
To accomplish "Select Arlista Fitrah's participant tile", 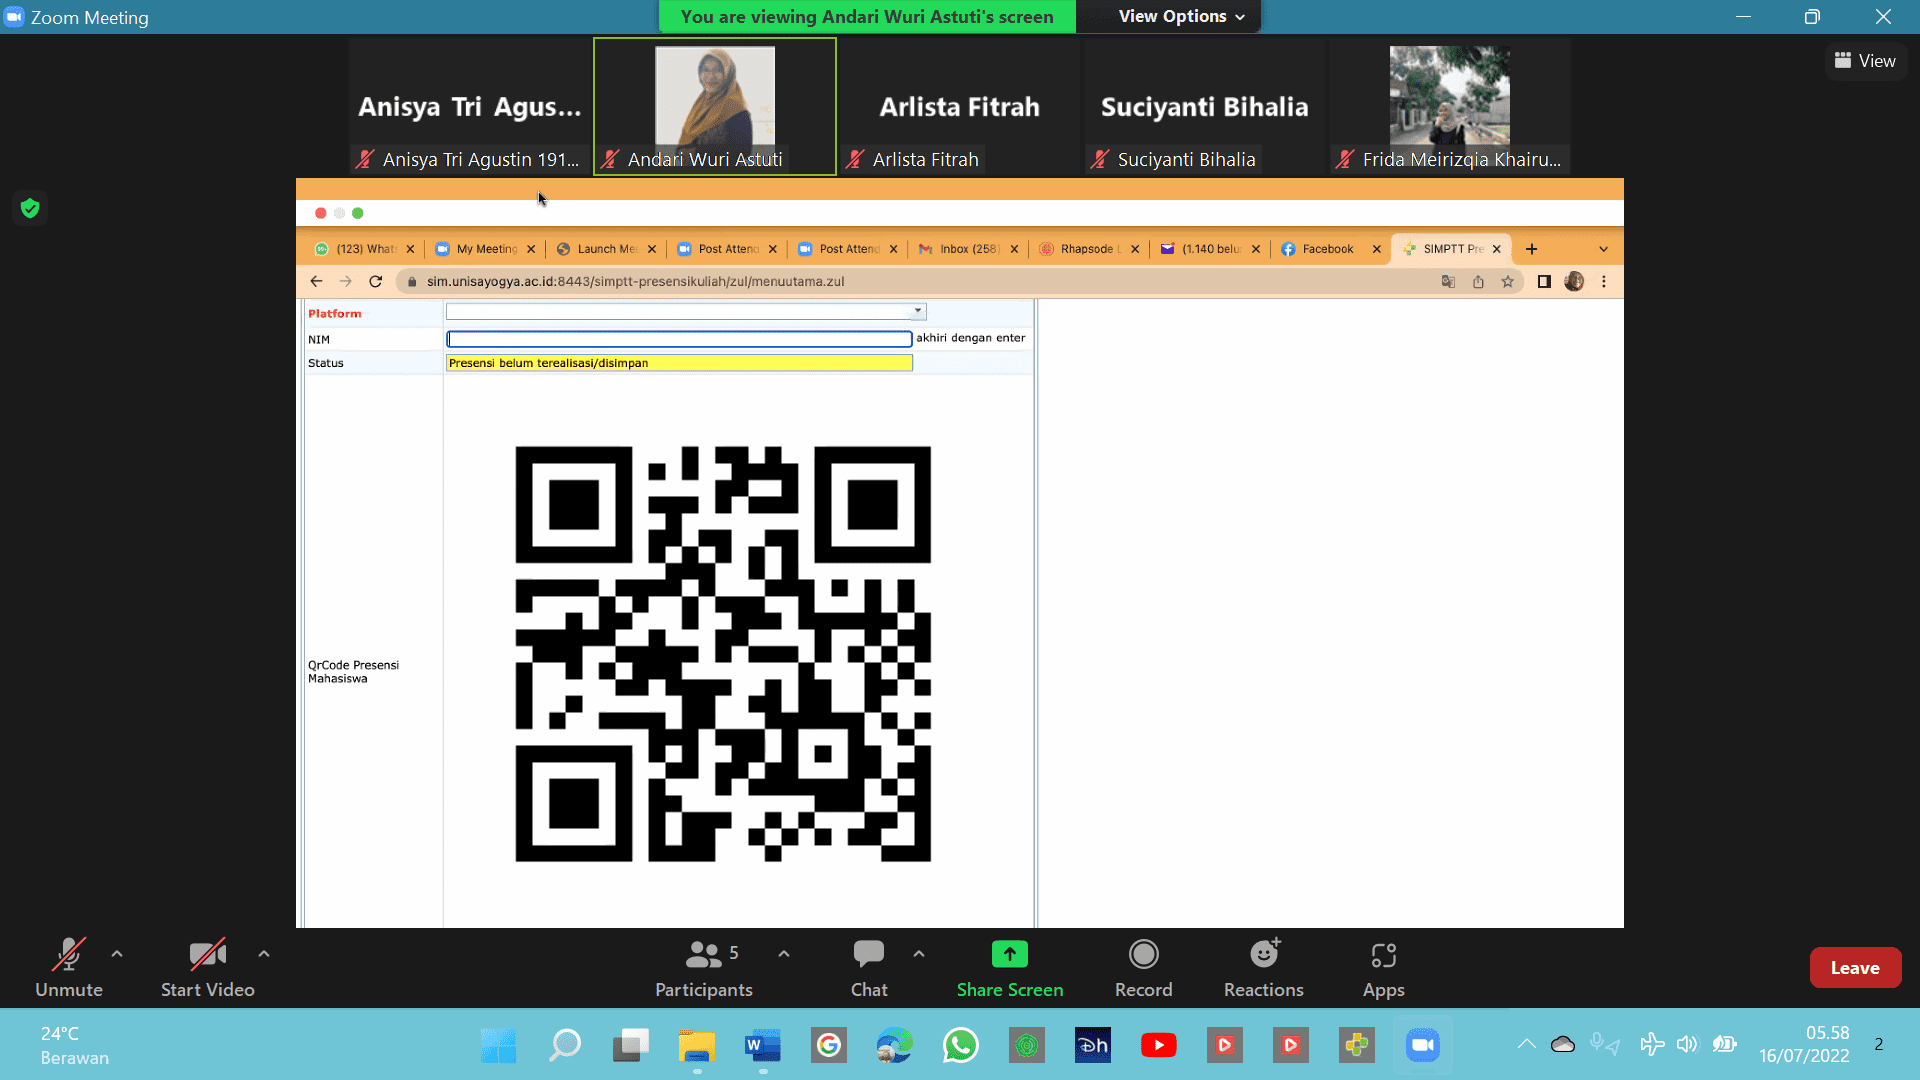I will coord(960,107).
